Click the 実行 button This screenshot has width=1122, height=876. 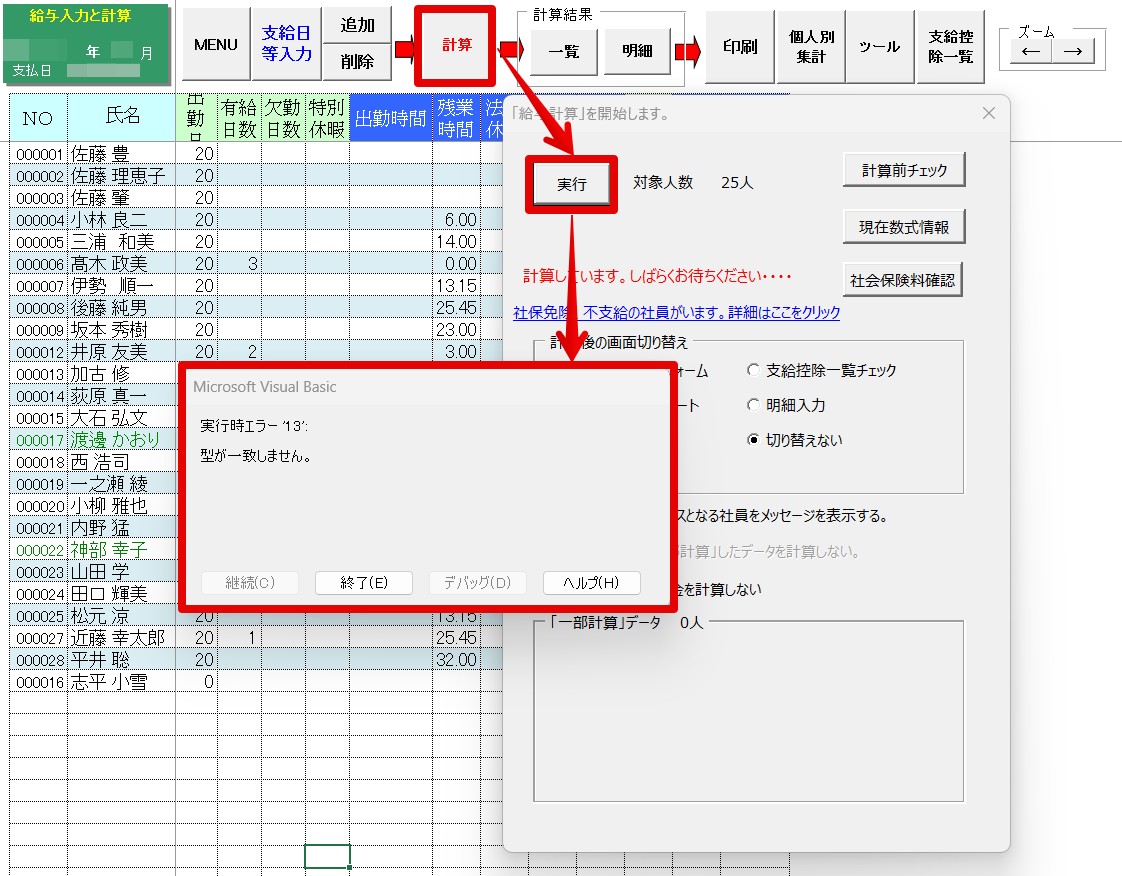coord(572,185)
